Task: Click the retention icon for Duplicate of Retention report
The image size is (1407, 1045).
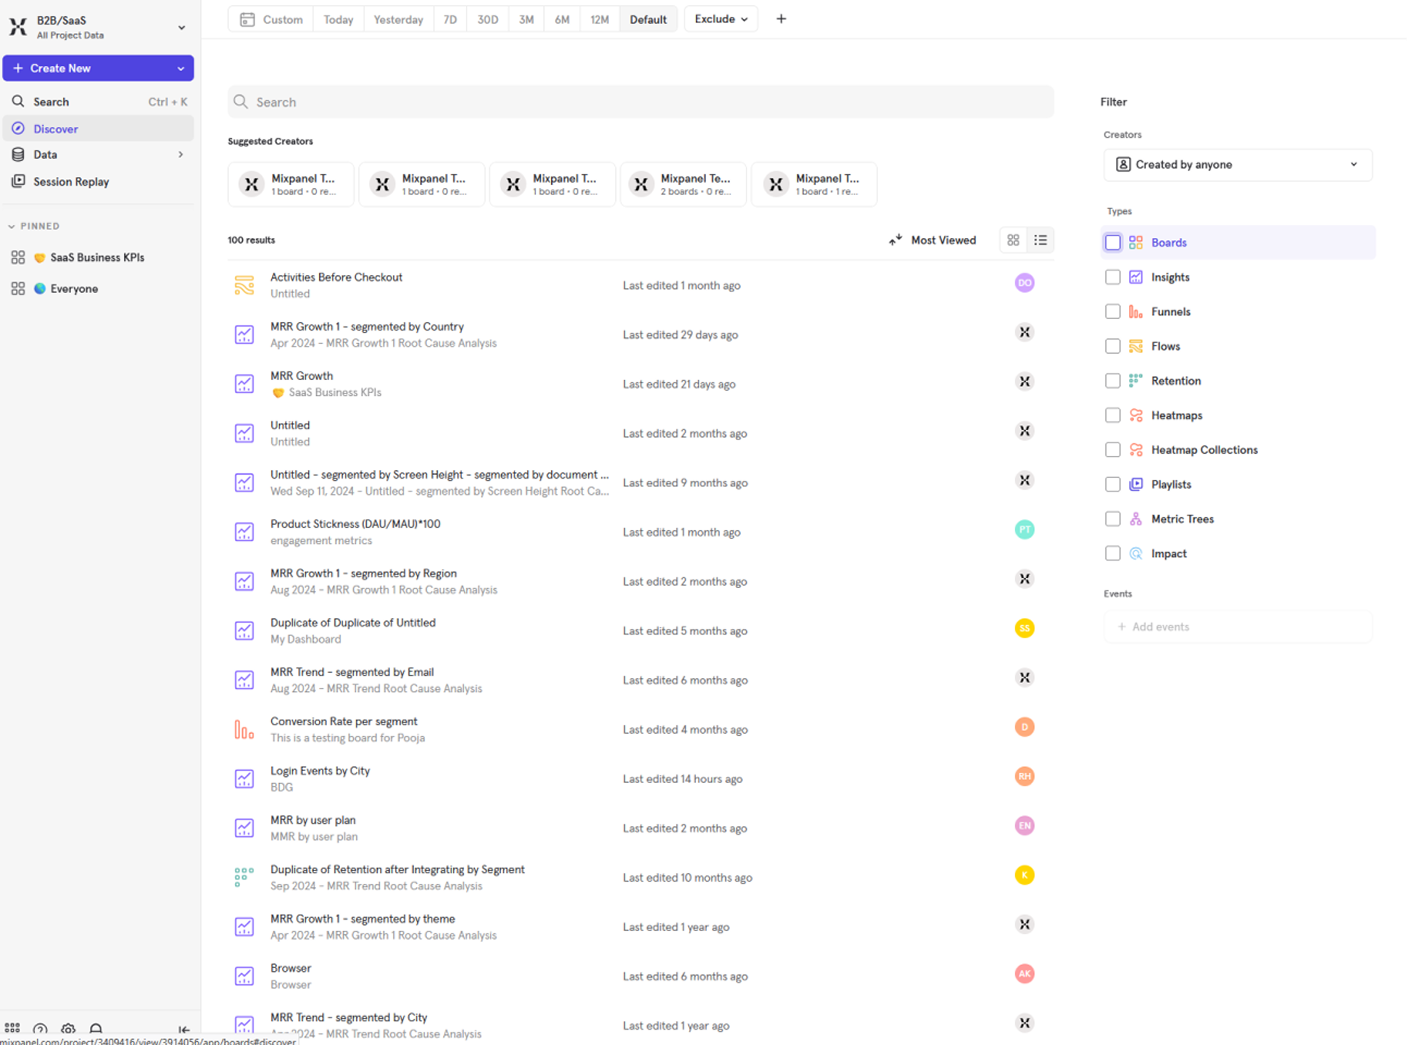Action: [x=244, y=877]
